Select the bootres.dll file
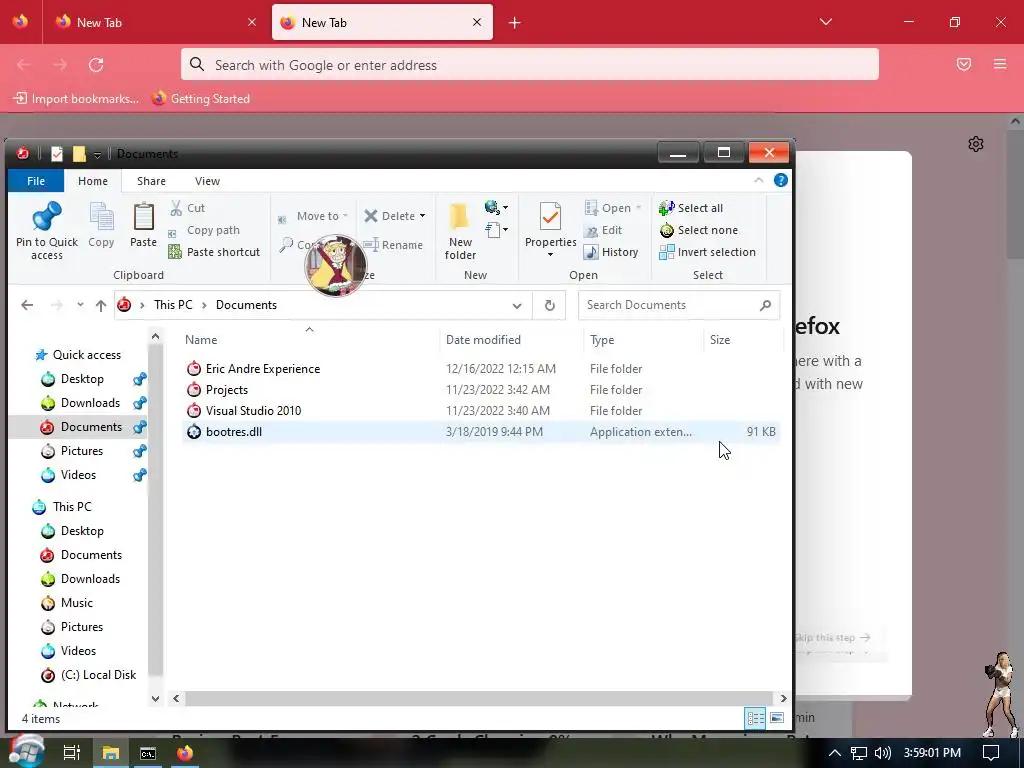 (481, 432)
